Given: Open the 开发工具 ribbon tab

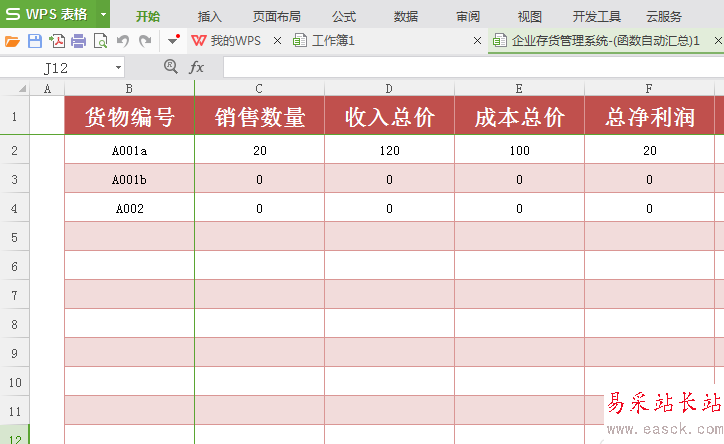Looking at the screenshot, I should click(x=597, y=17).
